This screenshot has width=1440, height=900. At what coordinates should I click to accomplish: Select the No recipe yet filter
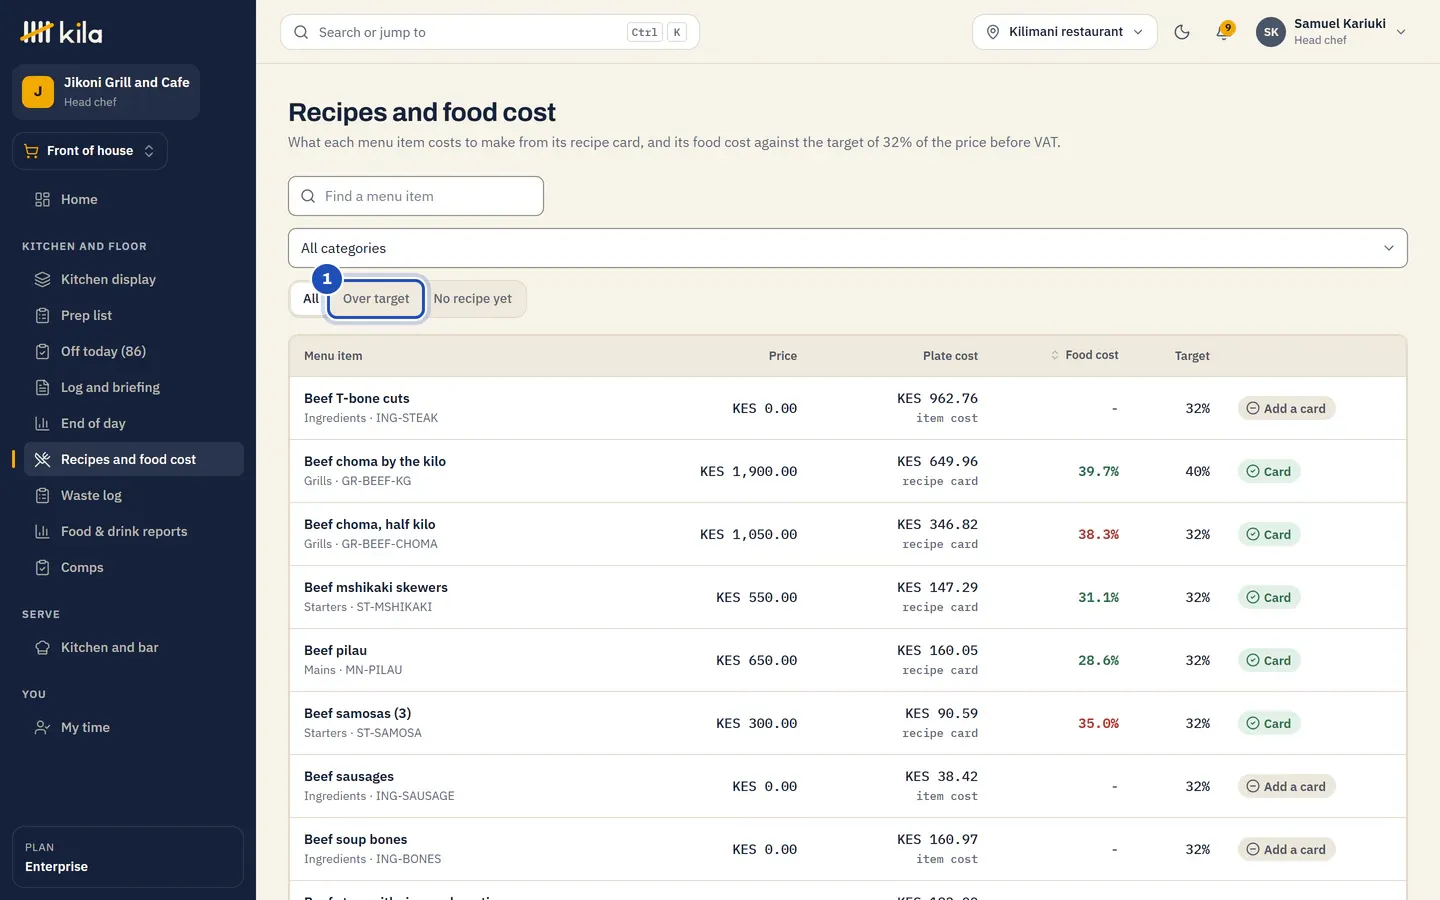coord(473,299)
